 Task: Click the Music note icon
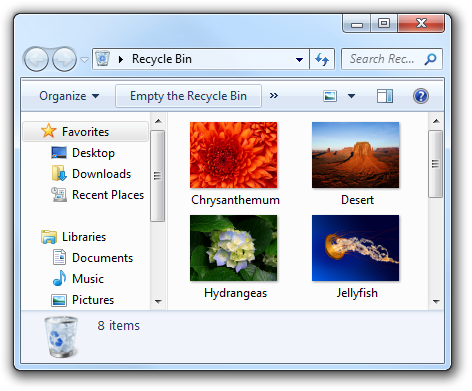point(59,278)
